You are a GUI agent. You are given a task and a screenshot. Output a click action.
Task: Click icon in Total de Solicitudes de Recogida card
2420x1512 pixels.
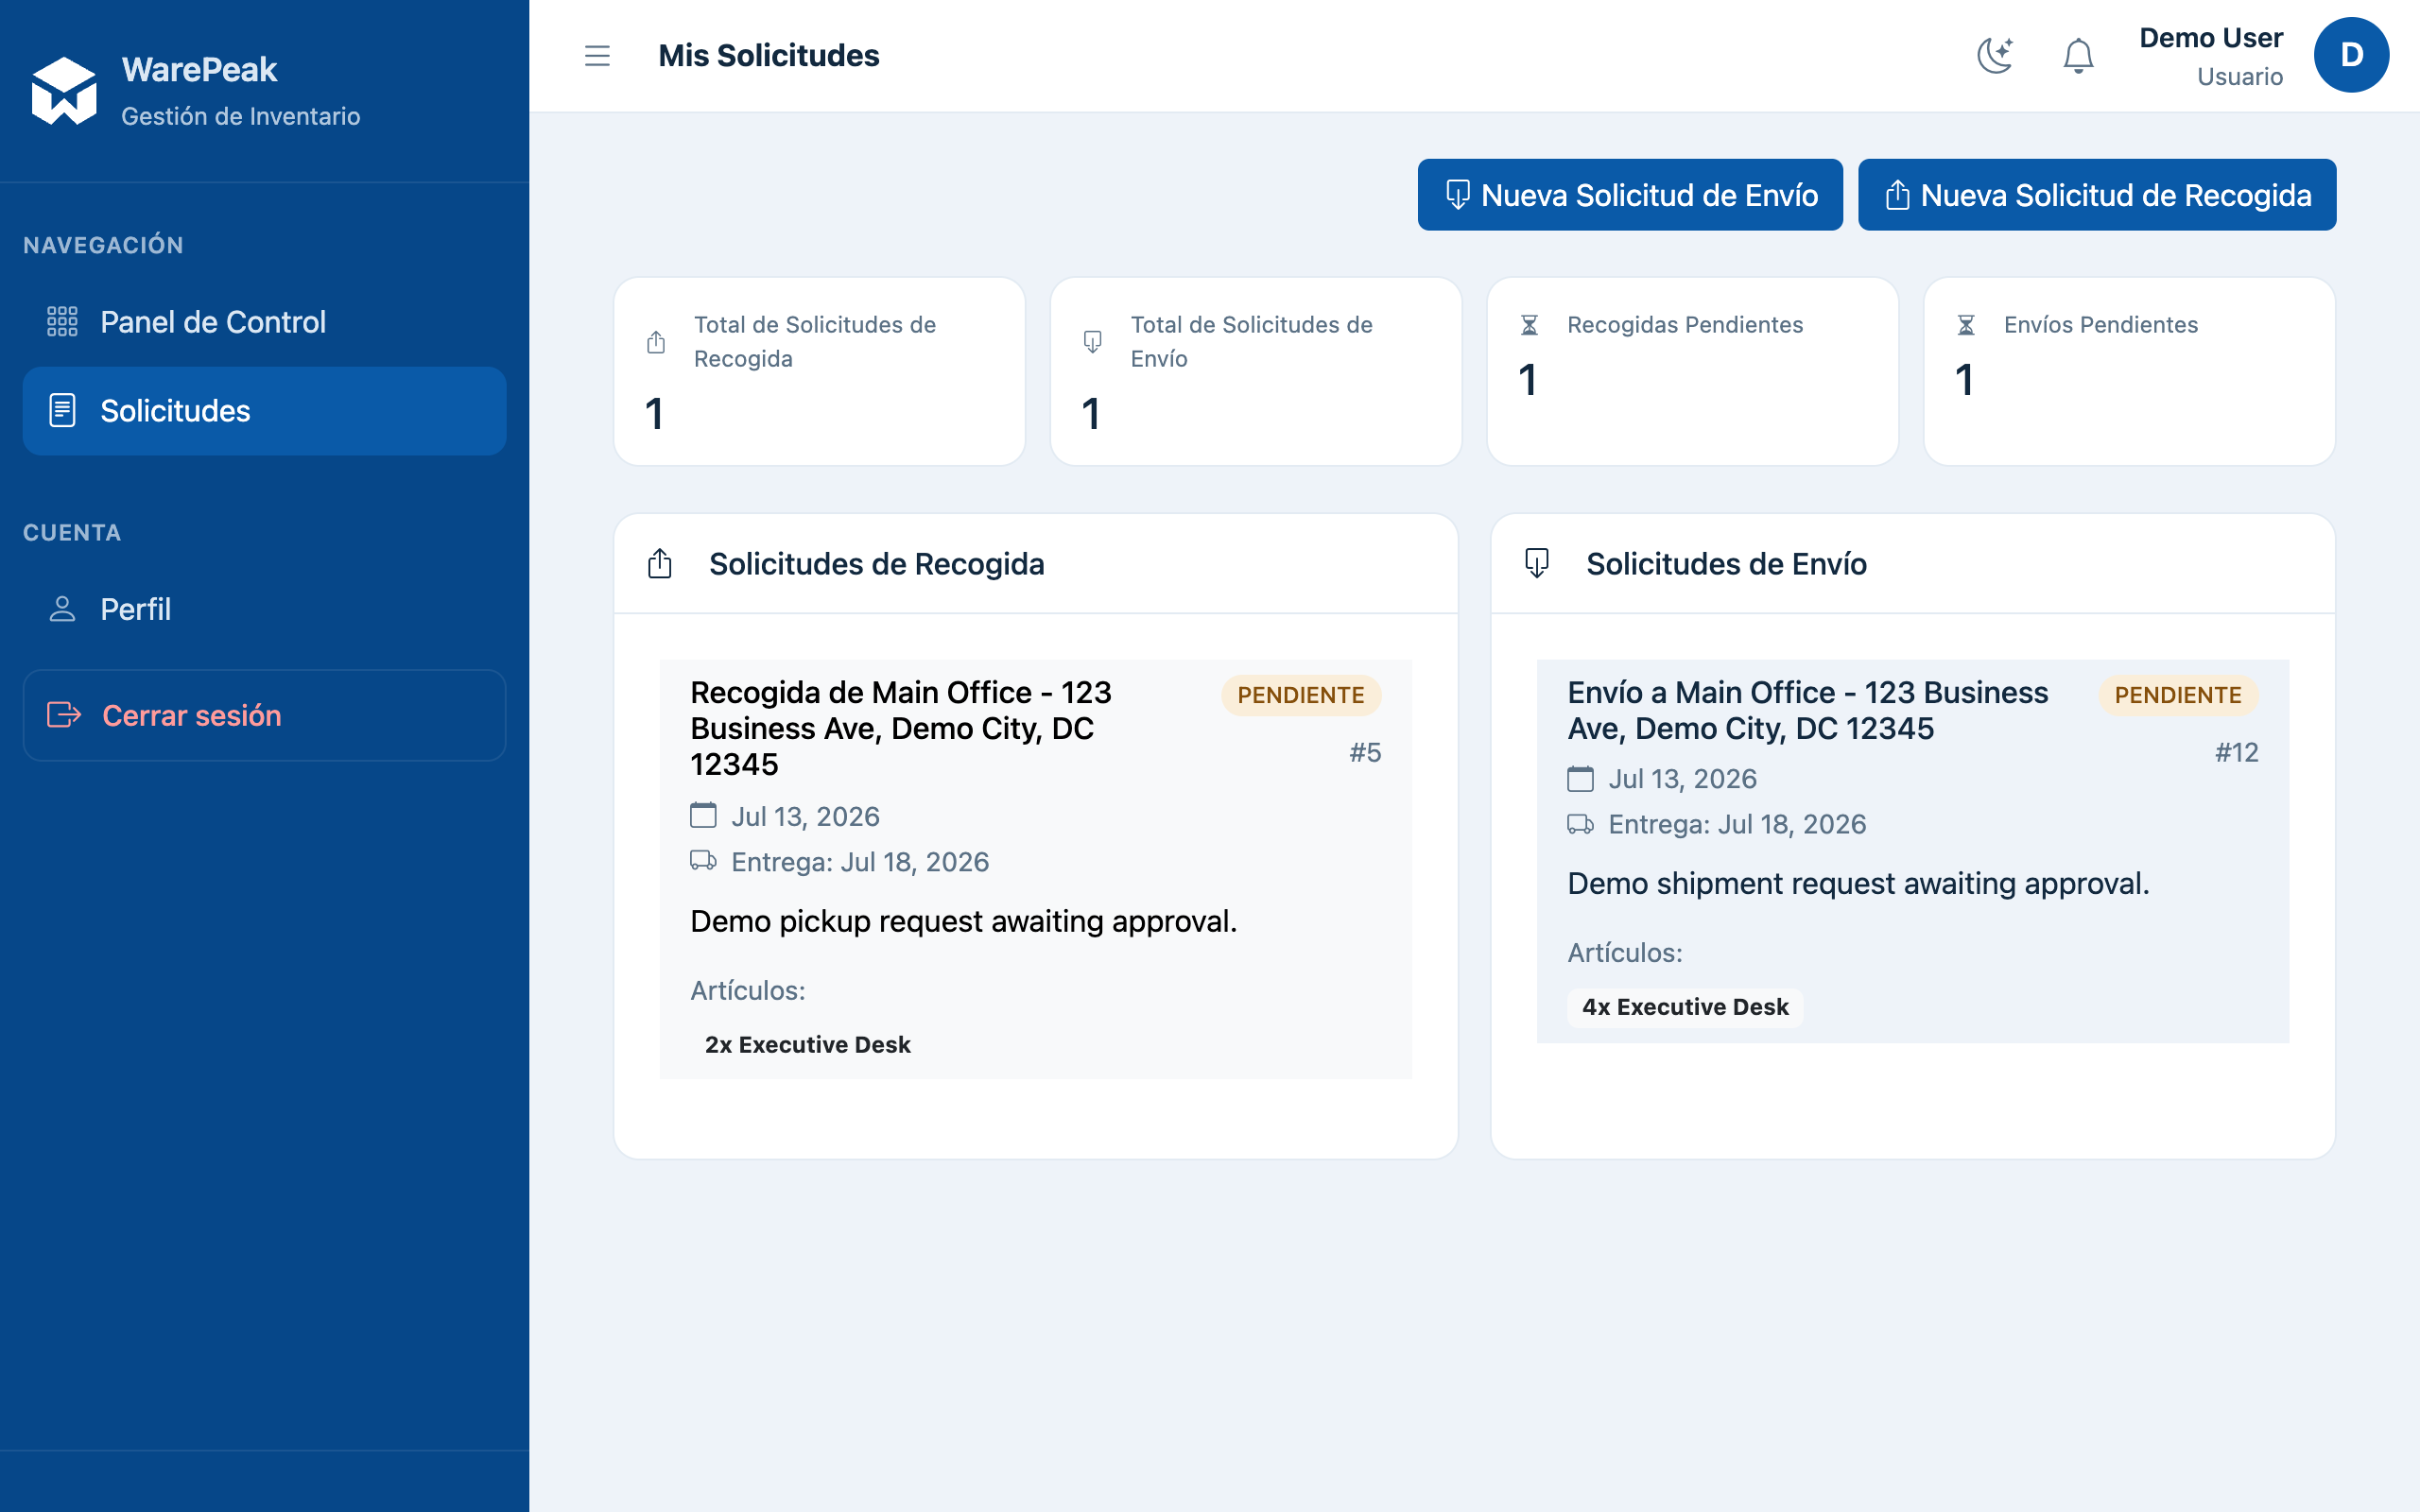656,343
